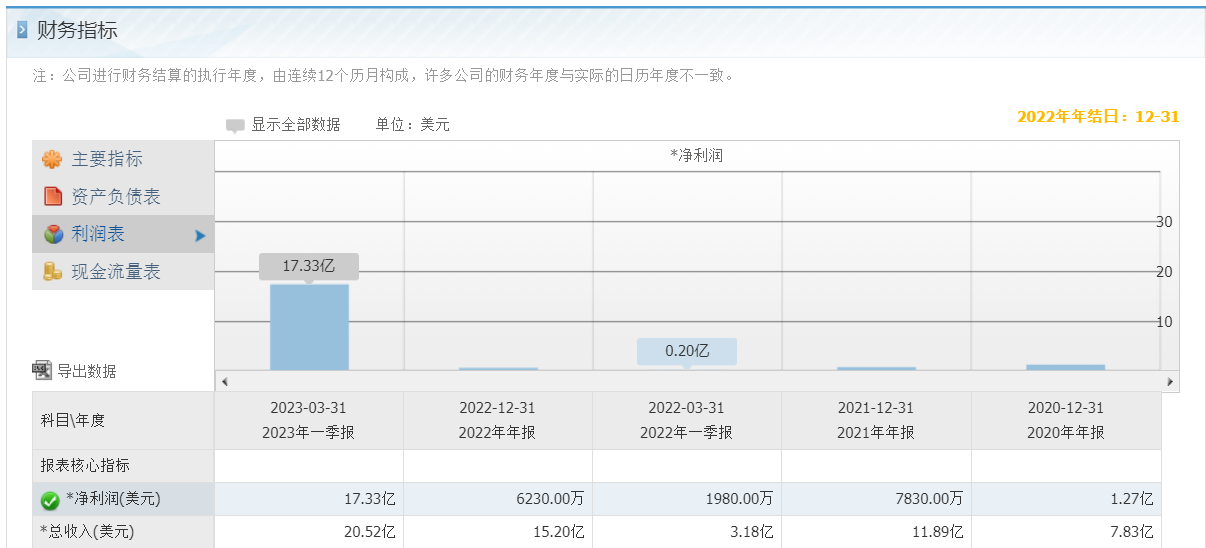1206x548 pixels.
Task: Click the 资产负债表 red document icon
Action: (52, 197)
